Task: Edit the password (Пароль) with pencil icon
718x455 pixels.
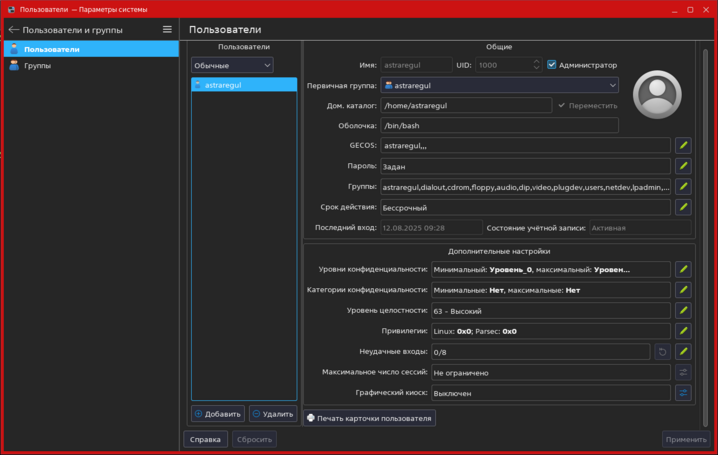Action: pyautogui.click(x=683, y=166)
